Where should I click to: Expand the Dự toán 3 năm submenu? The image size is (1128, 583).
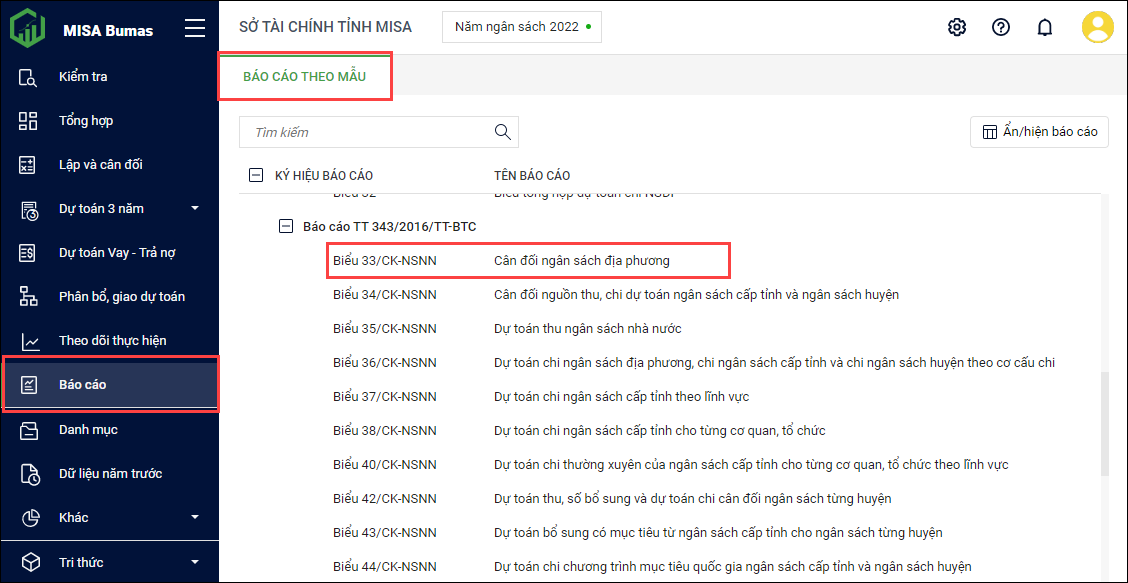pos(195,209)
